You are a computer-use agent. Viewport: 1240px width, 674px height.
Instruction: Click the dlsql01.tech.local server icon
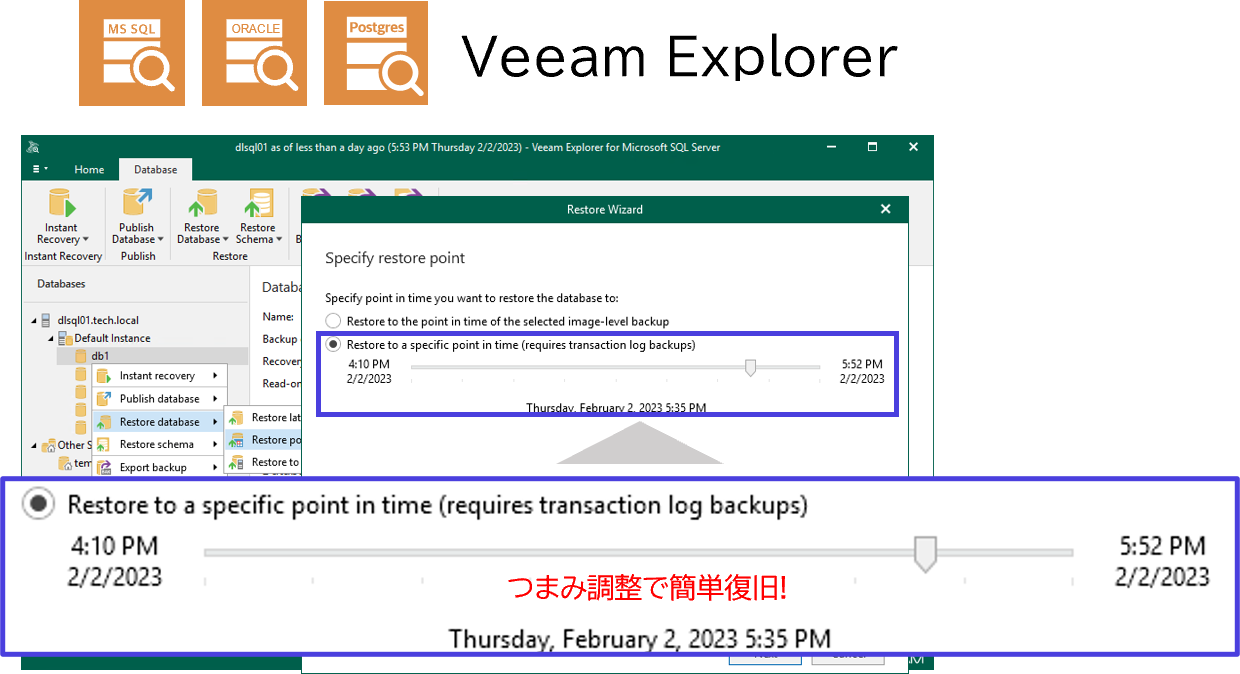coord(46,320)
